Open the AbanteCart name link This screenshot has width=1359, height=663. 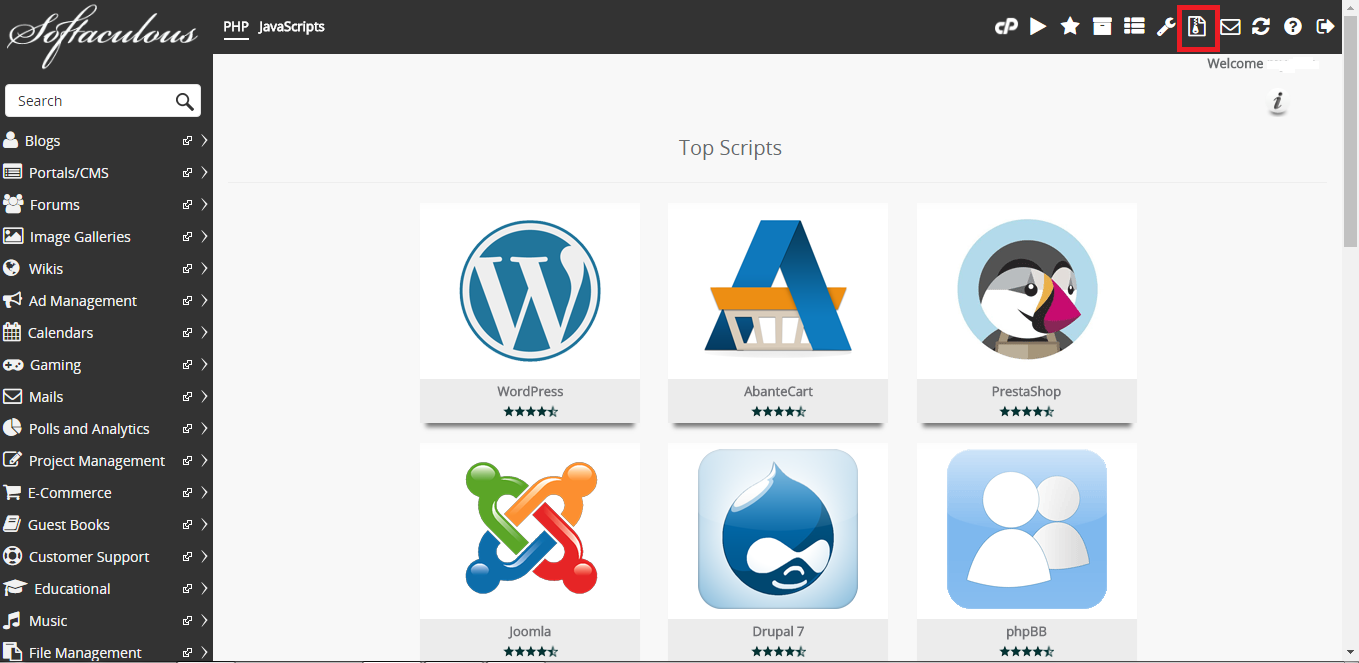[778, 391]
